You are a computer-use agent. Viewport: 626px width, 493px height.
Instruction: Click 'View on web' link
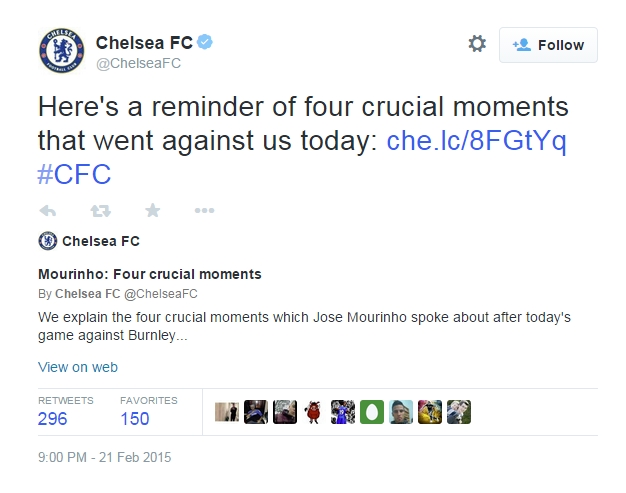click(x=78, y=367)
